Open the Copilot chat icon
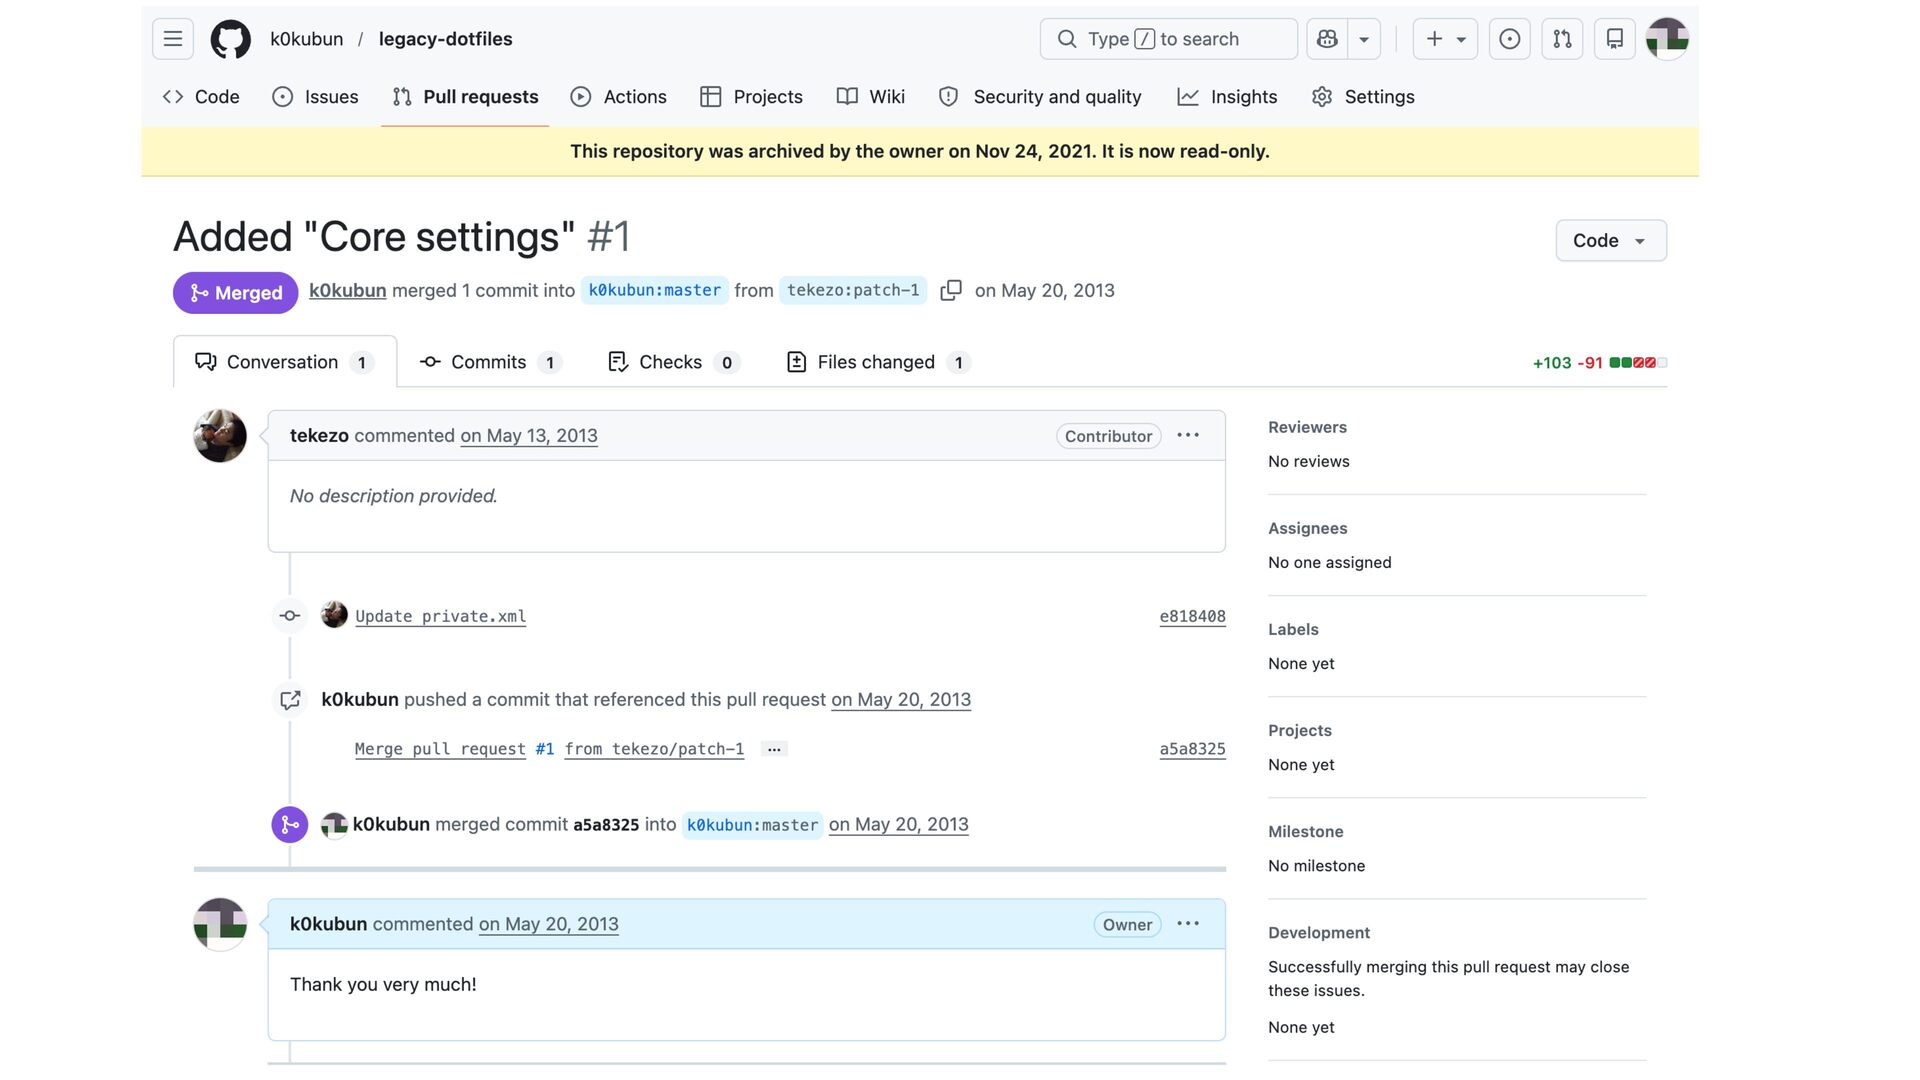 (1327, 39)
